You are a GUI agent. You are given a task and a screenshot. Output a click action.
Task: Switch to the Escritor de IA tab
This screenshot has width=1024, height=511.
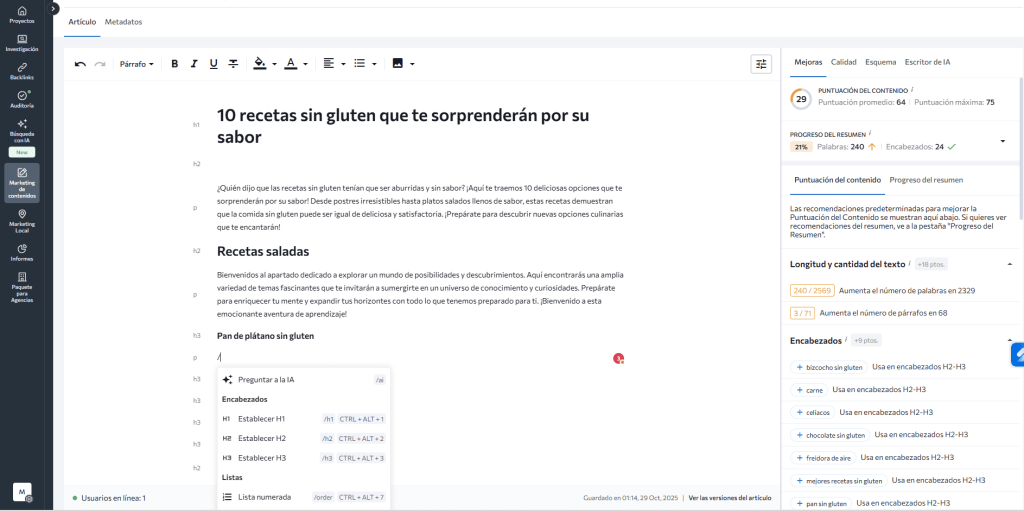tap(927, 62)
